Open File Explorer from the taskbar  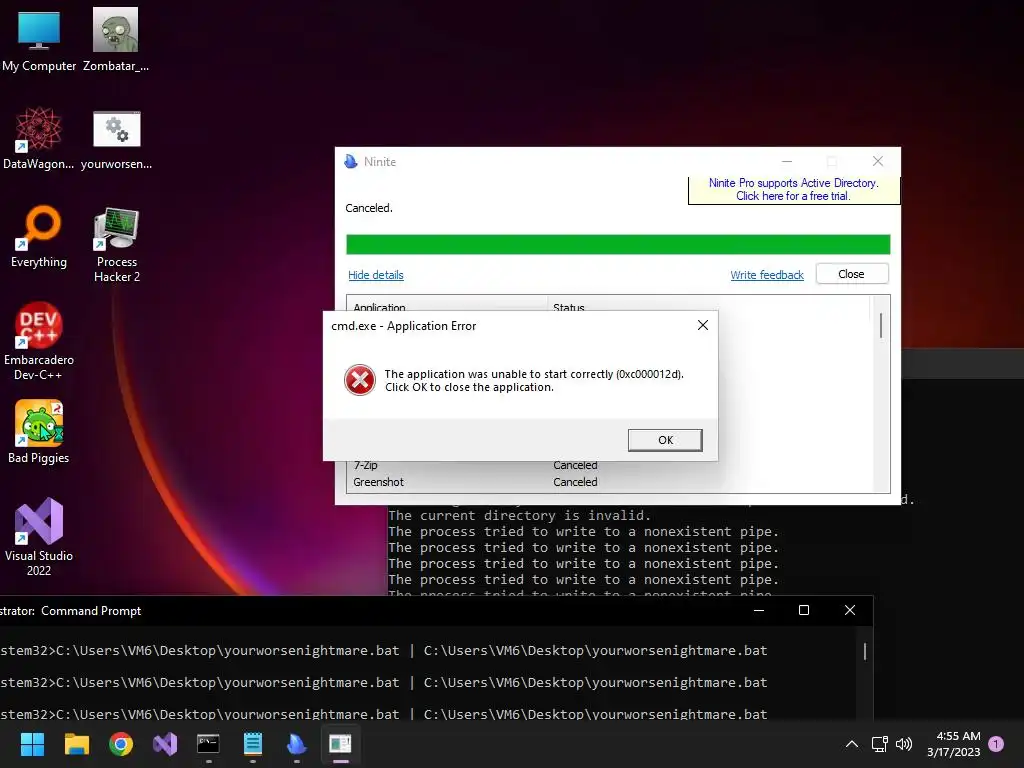click(x=76, y=744)
